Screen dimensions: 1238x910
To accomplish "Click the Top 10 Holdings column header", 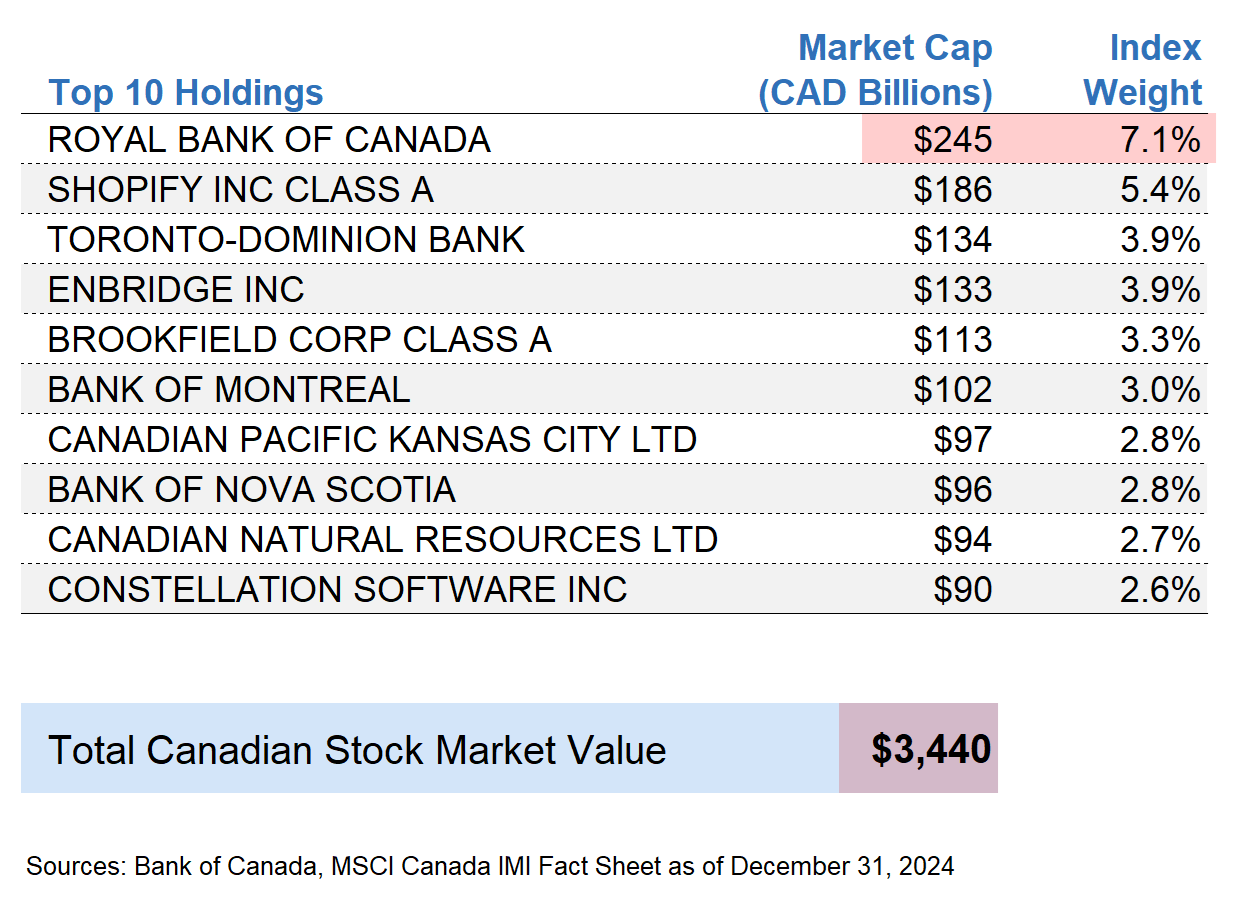I will pyautogui.click(x=186, y=93).
